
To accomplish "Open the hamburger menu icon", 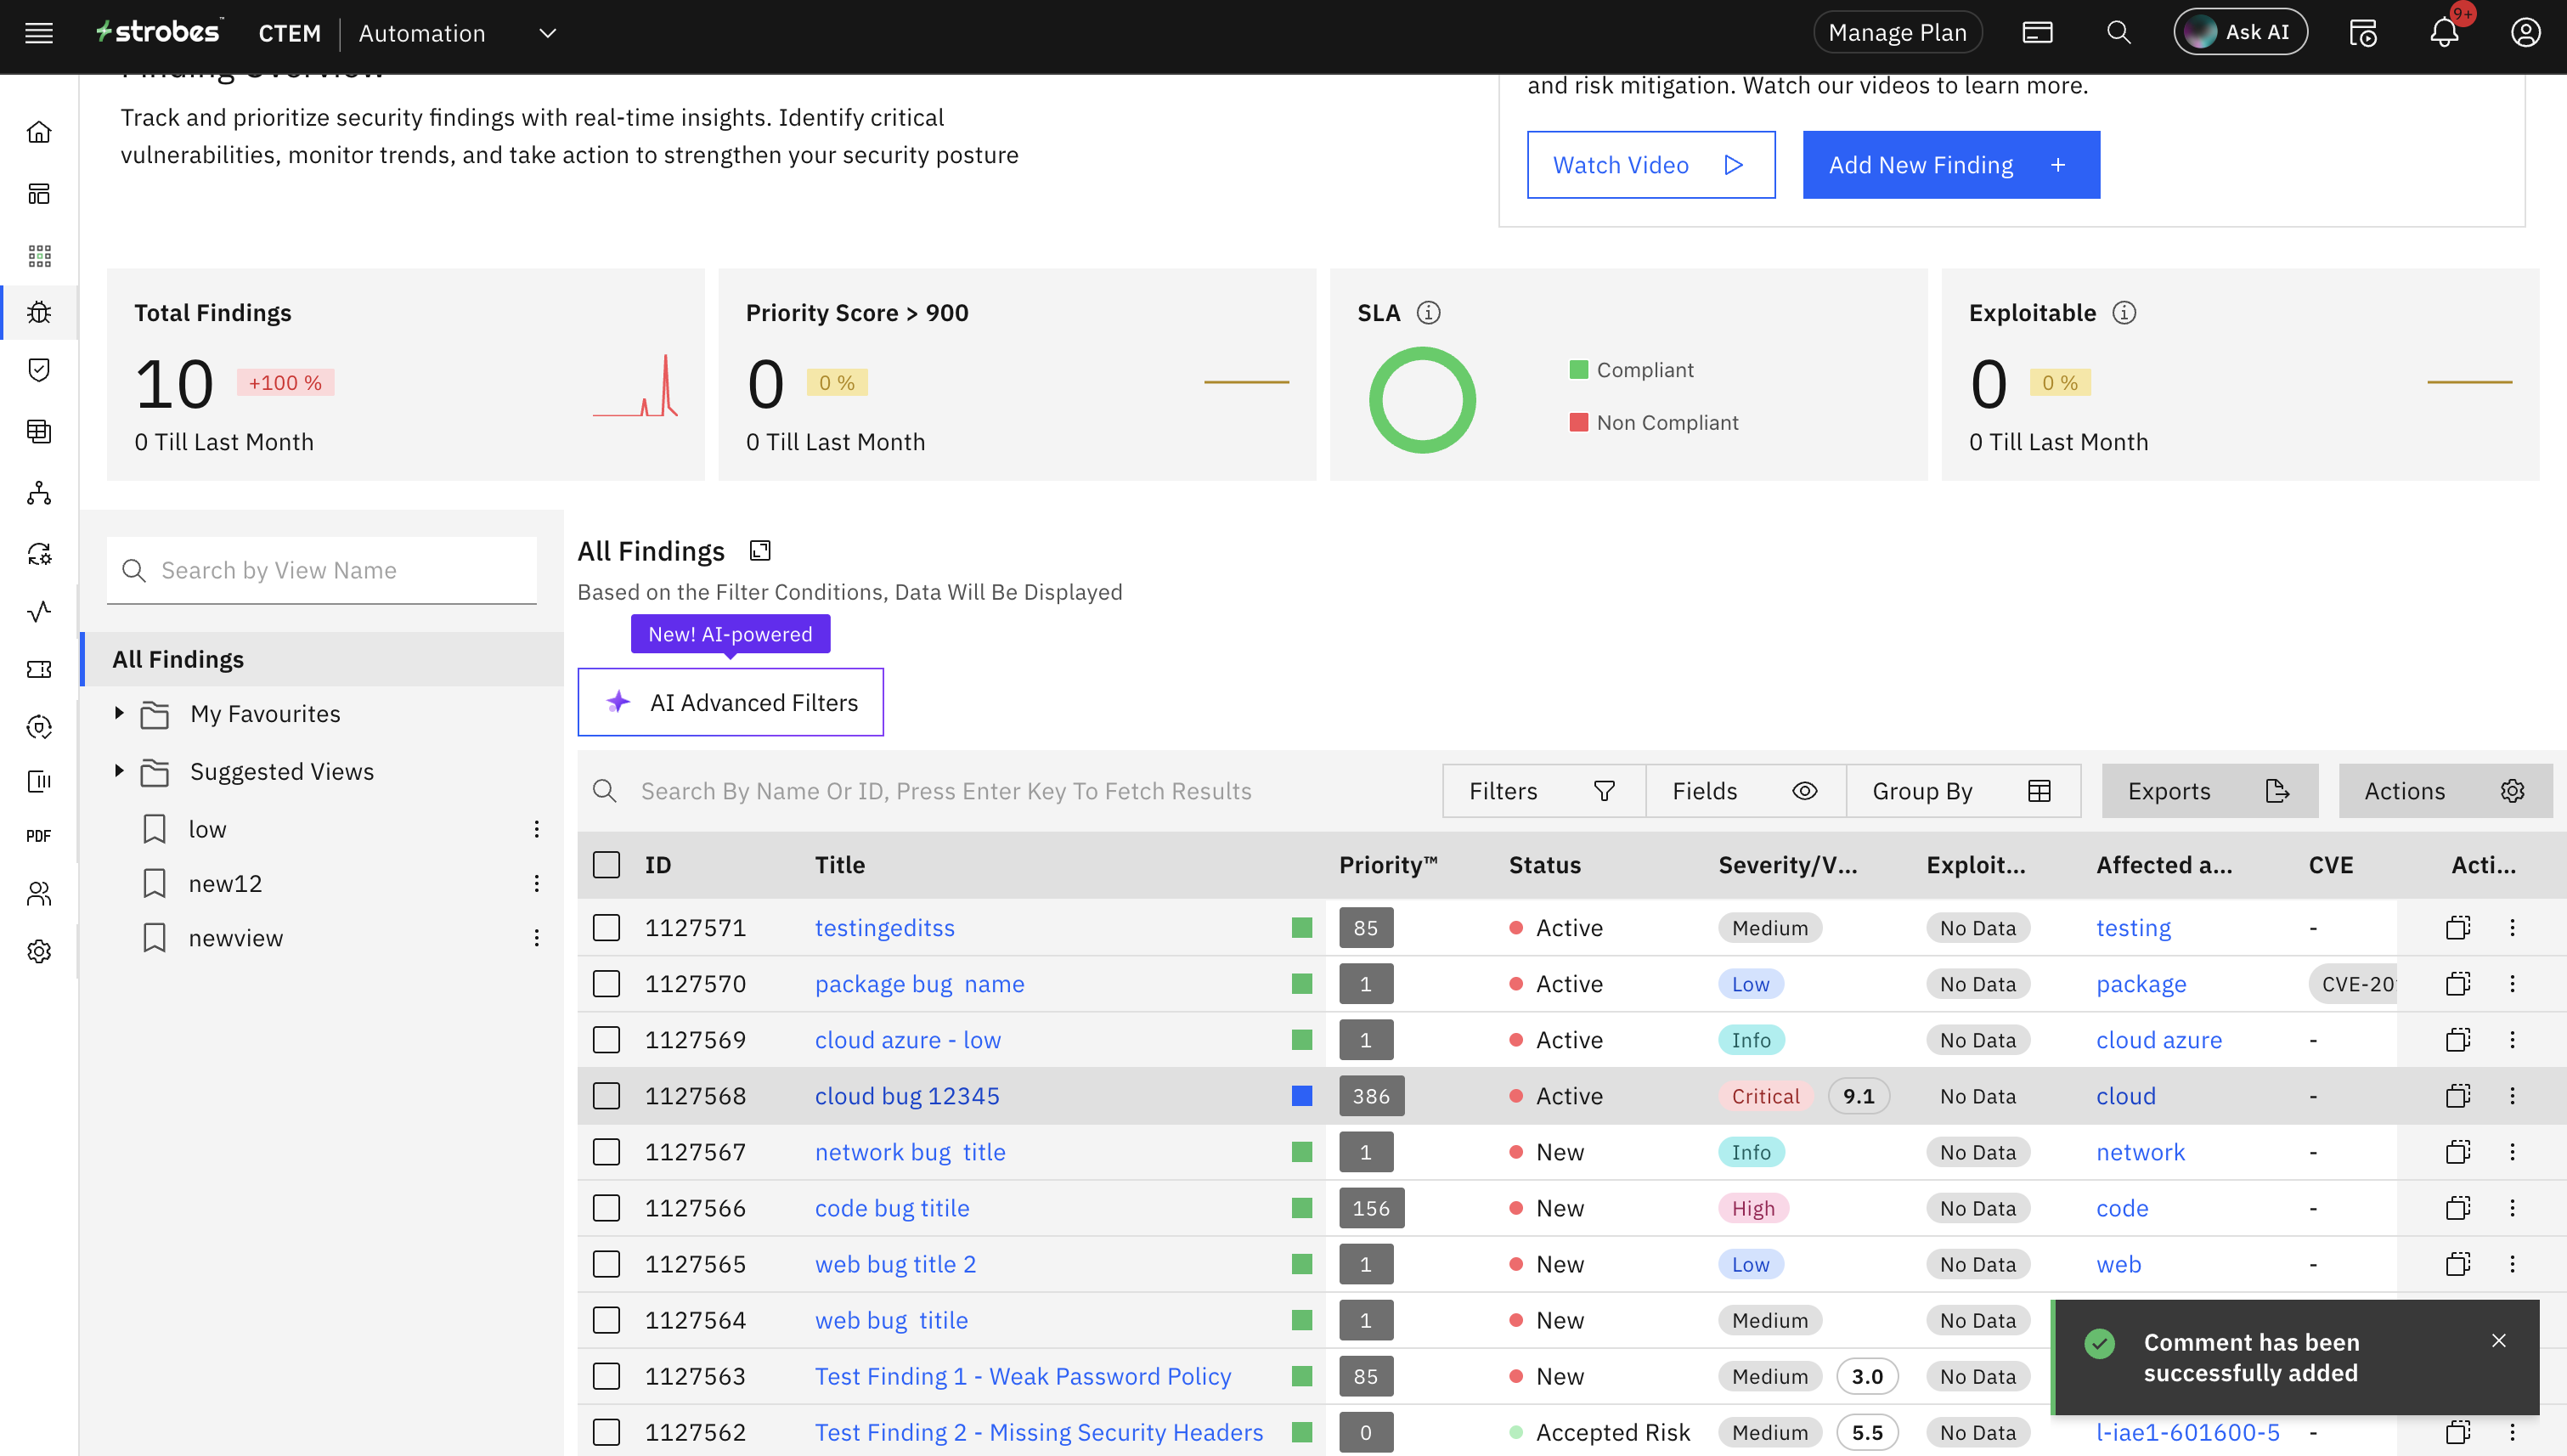I will point(39,33).
